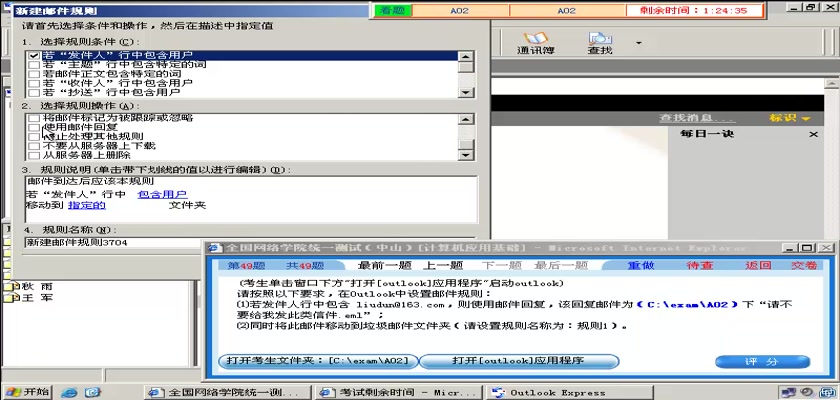Image resolution: width=840 pixels, height=400 pixels.
Task: Click the IE icon in exam window titlebar
Action: tap(215, 248)
